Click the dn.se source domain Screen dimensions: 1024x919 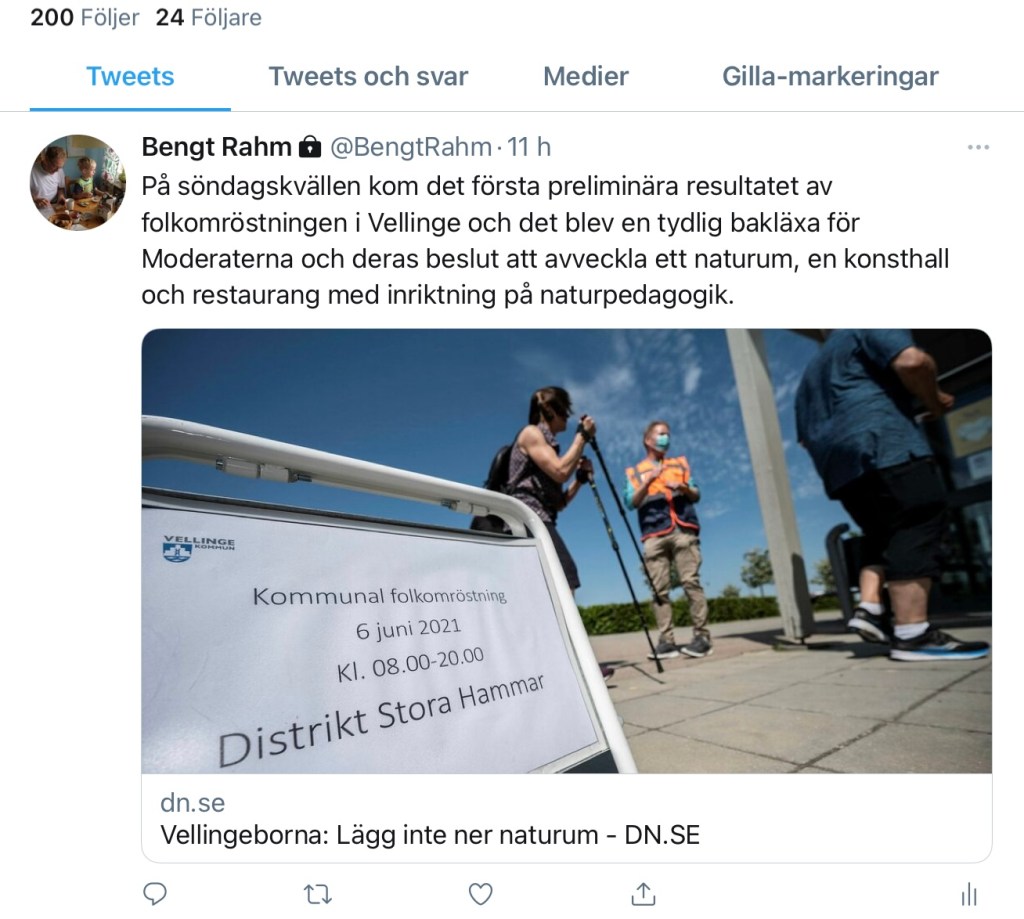pyautogui.click(x=193, y=802)
